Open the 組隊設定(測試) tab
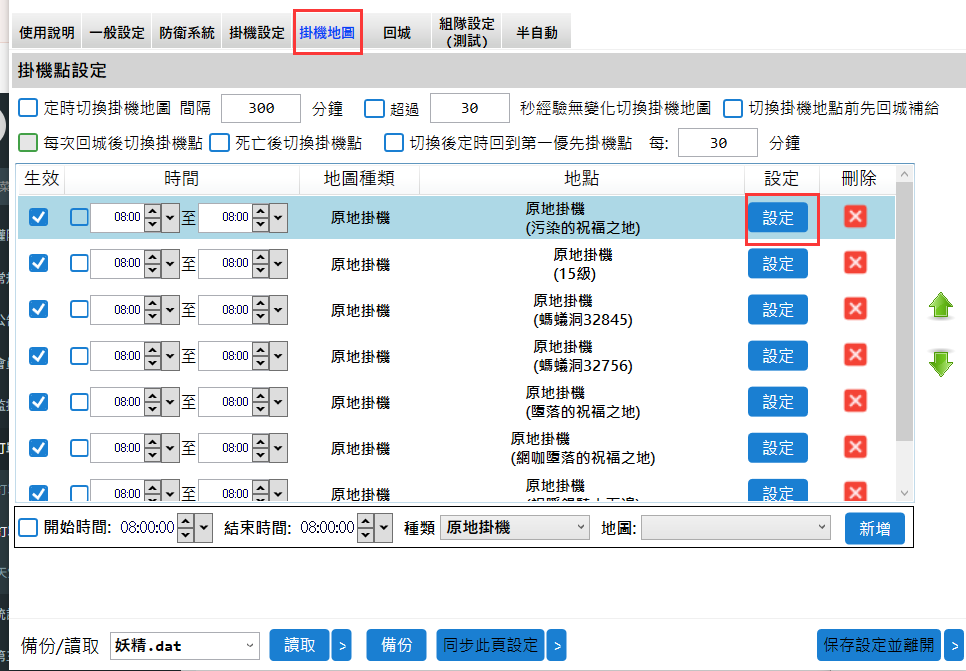966x671 pixels. [x=466, y=32]
